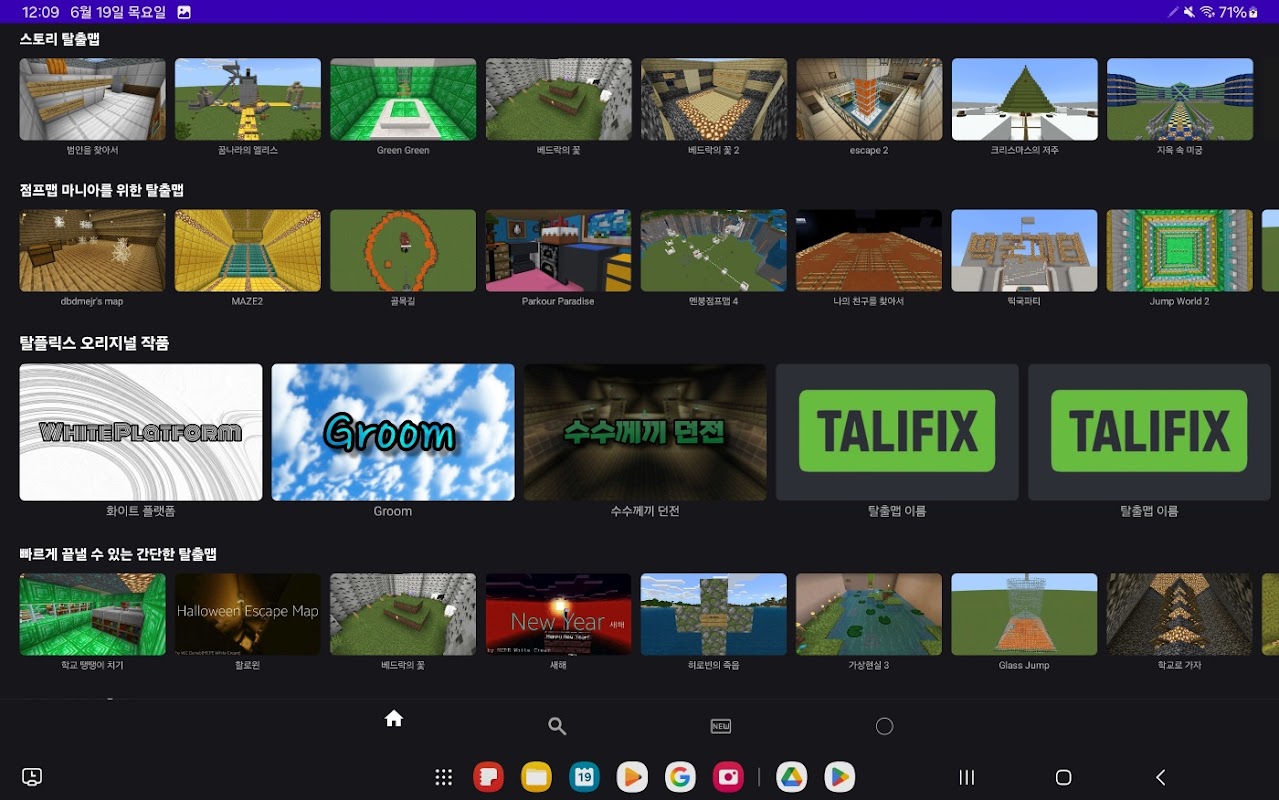The width and height of the screenshot is (1279, 800).
Task: Tap the date 6월 19일 목요일
Action: pos(119,12)
